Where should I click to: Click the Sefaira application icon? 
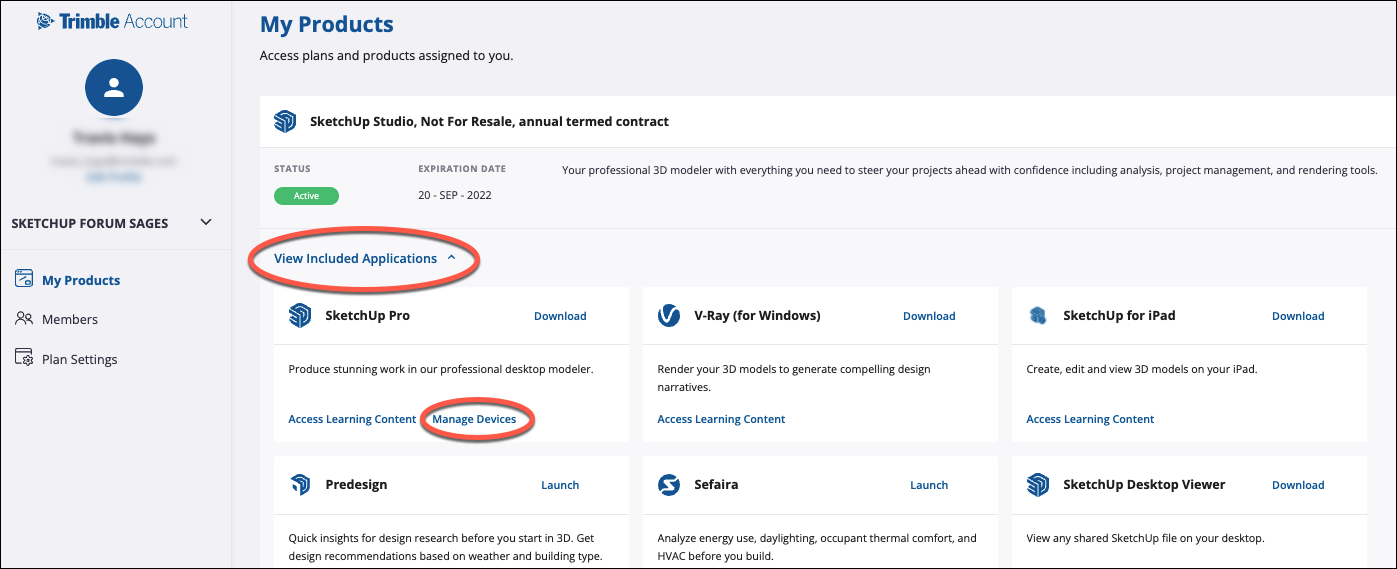[669, 485]
